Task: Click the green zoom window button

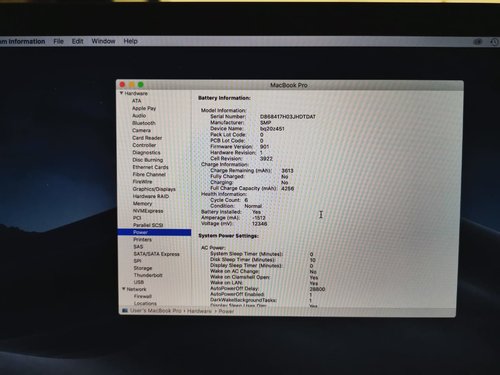Action: pyautogui.click(x=141, y=85)
